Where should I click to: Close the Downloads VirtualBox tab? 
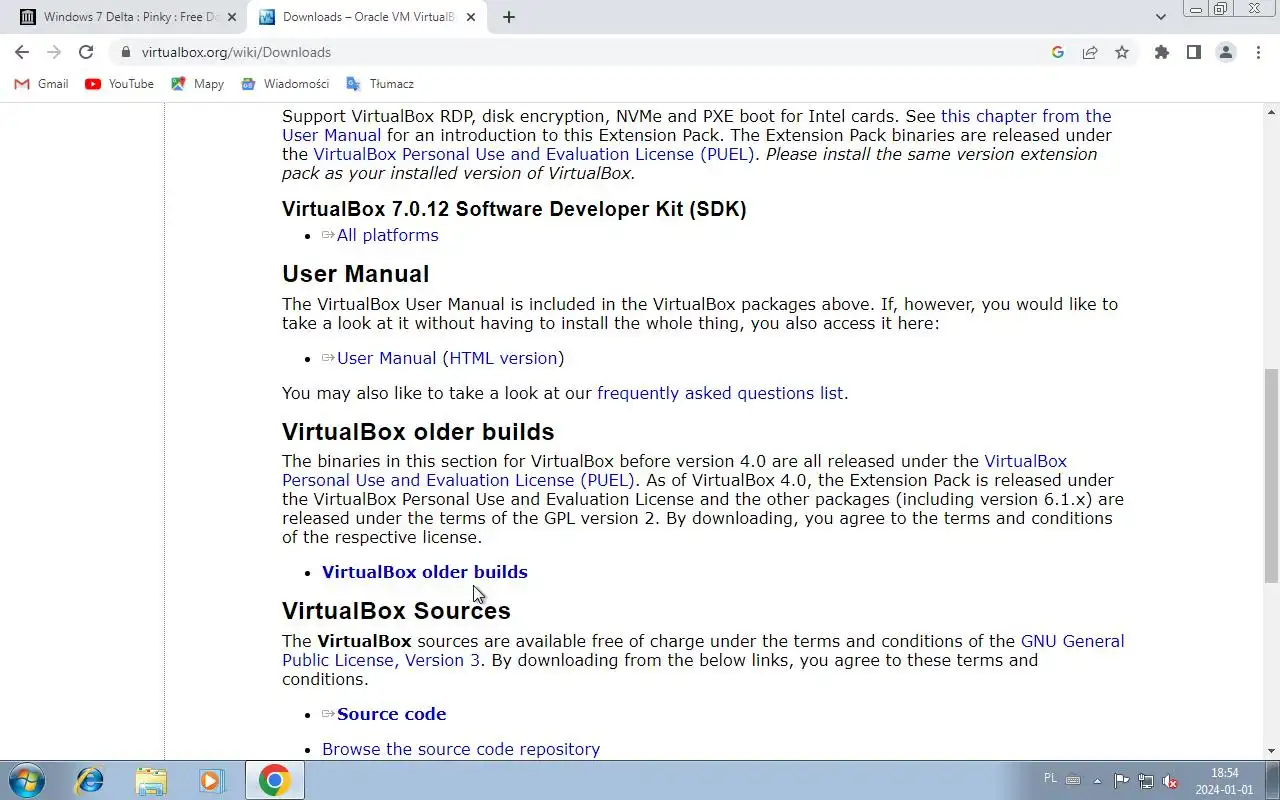click(470, 17)
